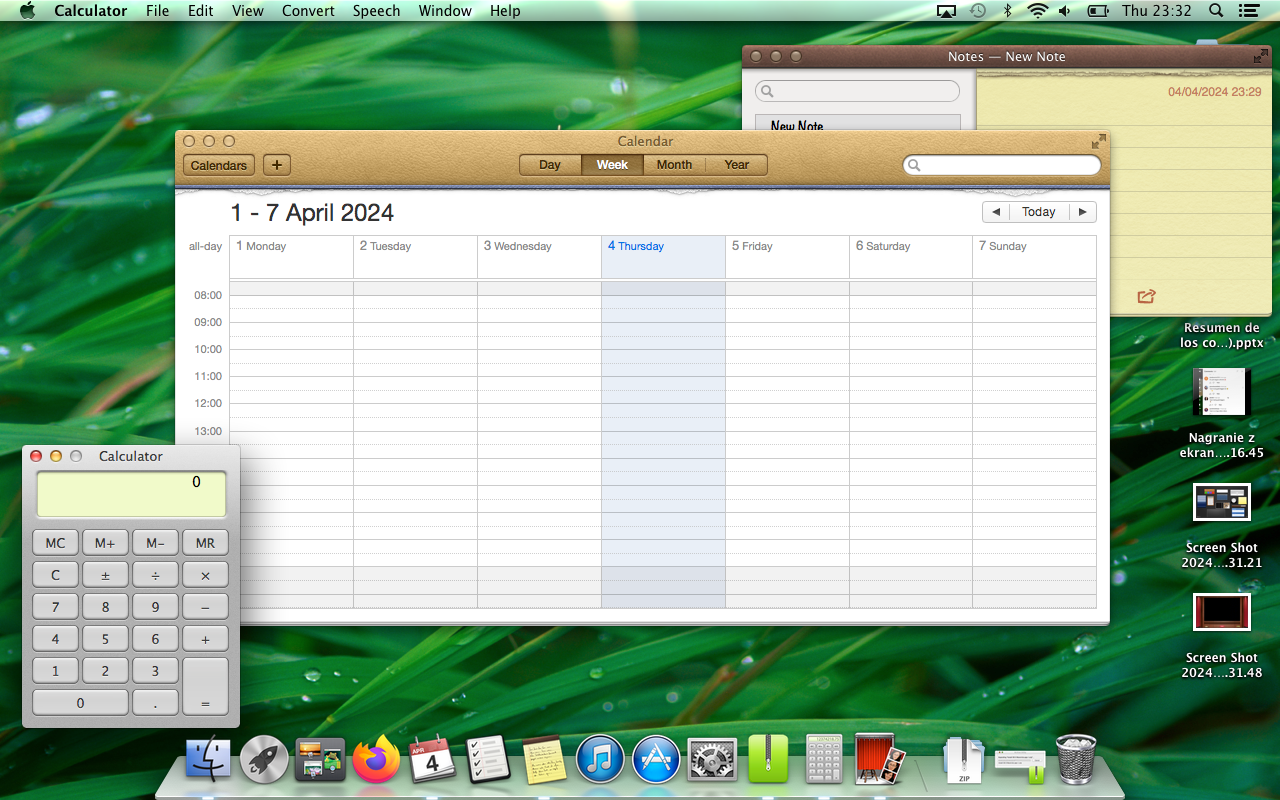
Task: Click the divide button on Calculator
Action: pyautogui.click(x=155, y=575)
